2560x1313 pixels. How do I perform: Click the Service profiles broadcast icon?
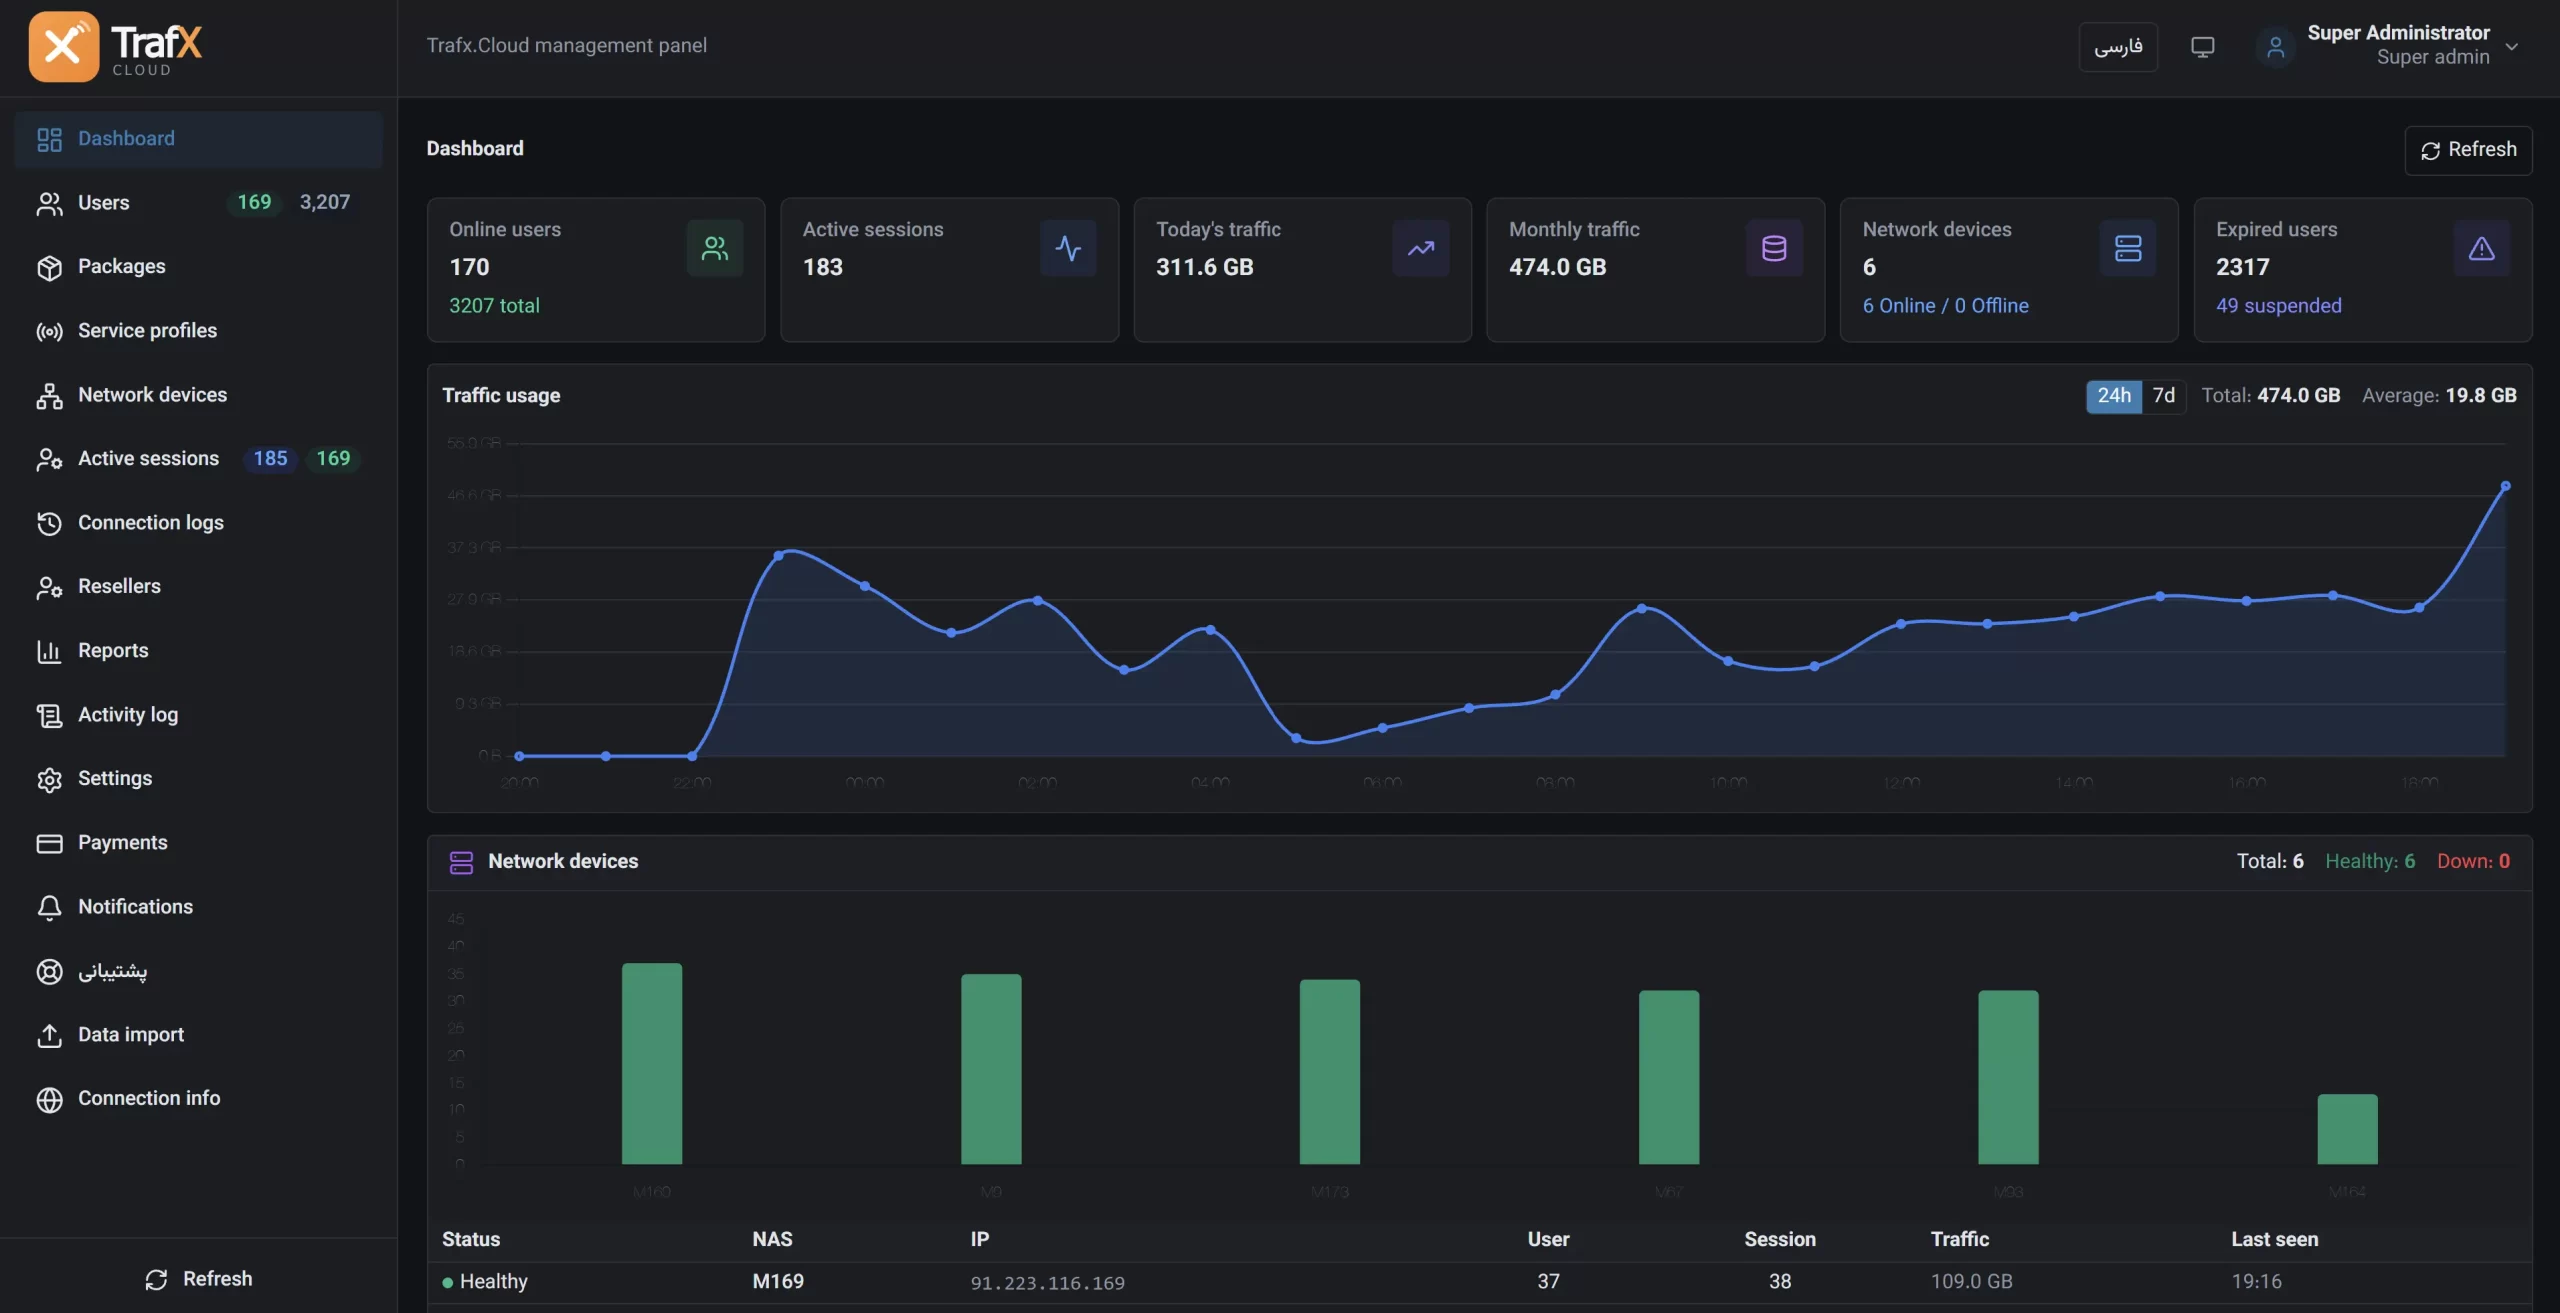[49, 331]
